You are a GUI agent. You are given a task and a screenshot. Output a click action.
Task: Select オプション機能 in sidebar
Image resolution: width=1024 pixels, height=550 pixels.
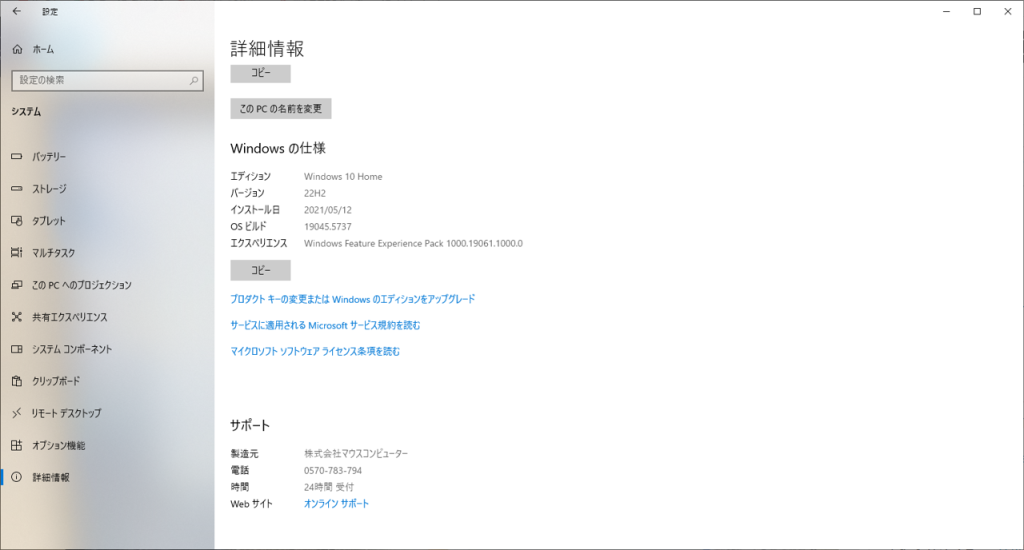click(x=58, y=445)
